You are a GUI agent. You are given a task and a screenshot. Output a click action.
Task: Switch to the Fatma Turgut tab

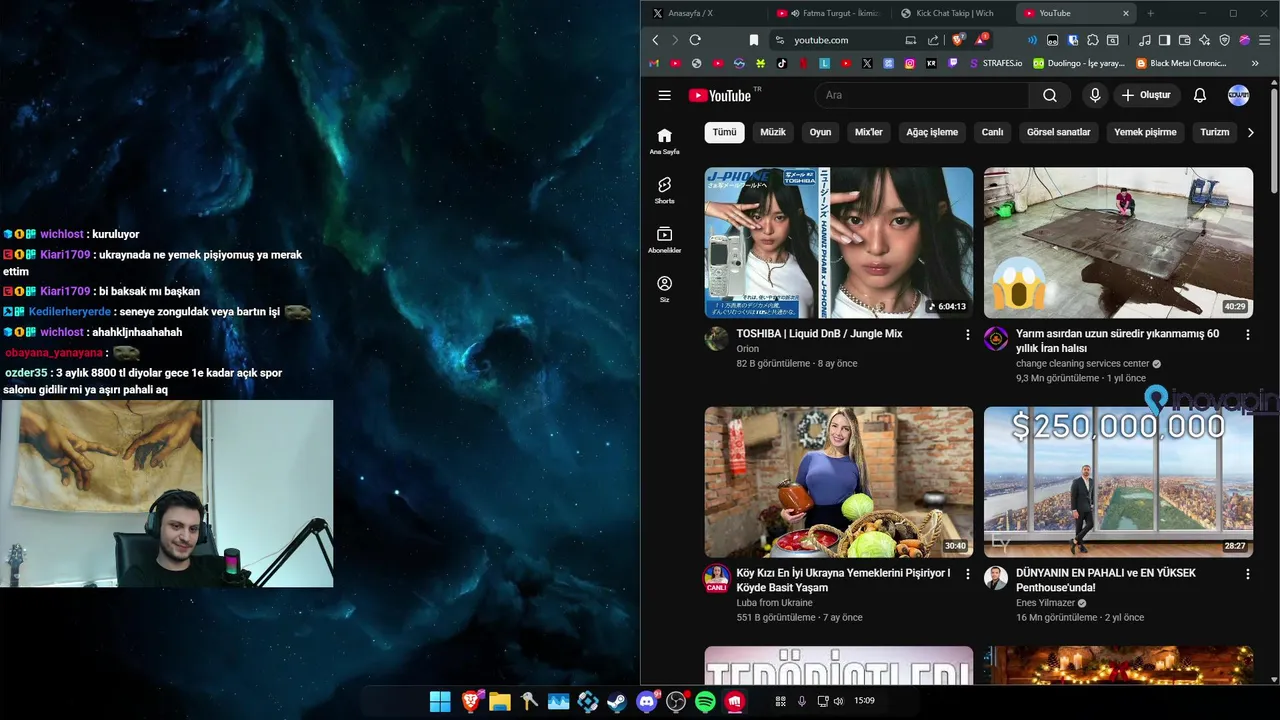click(830, 13)
